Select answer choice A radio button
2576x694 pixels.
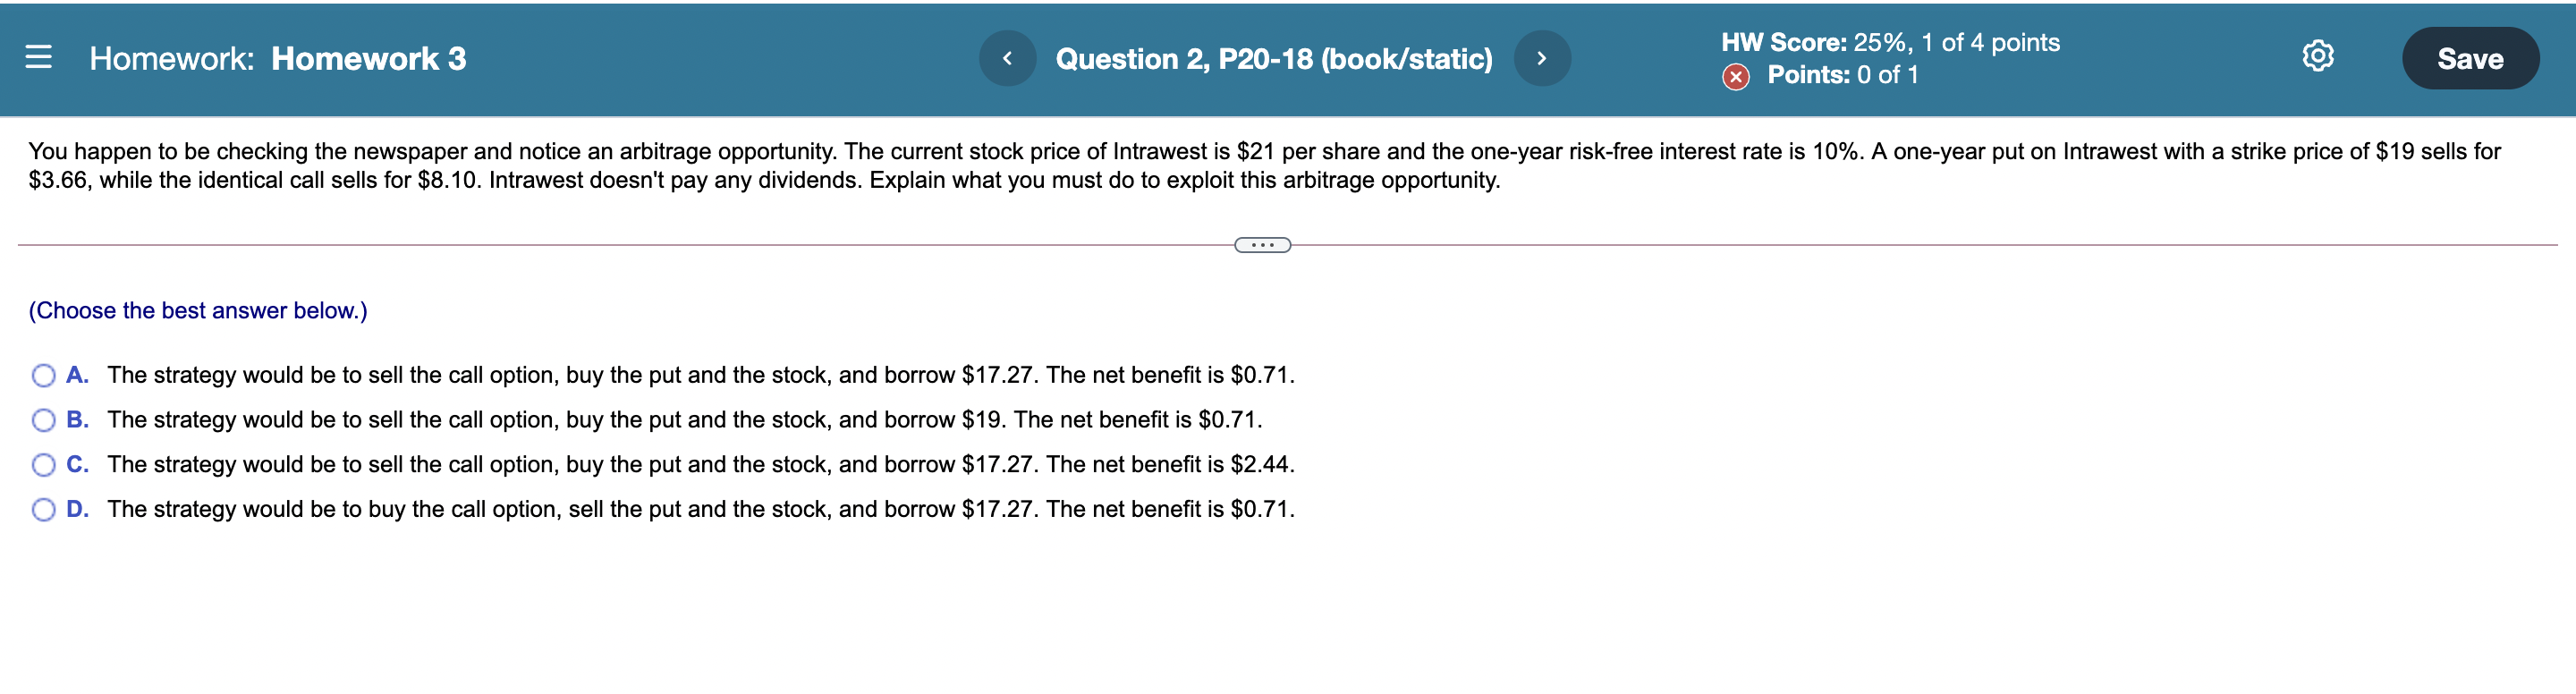[x=42, y=375]
